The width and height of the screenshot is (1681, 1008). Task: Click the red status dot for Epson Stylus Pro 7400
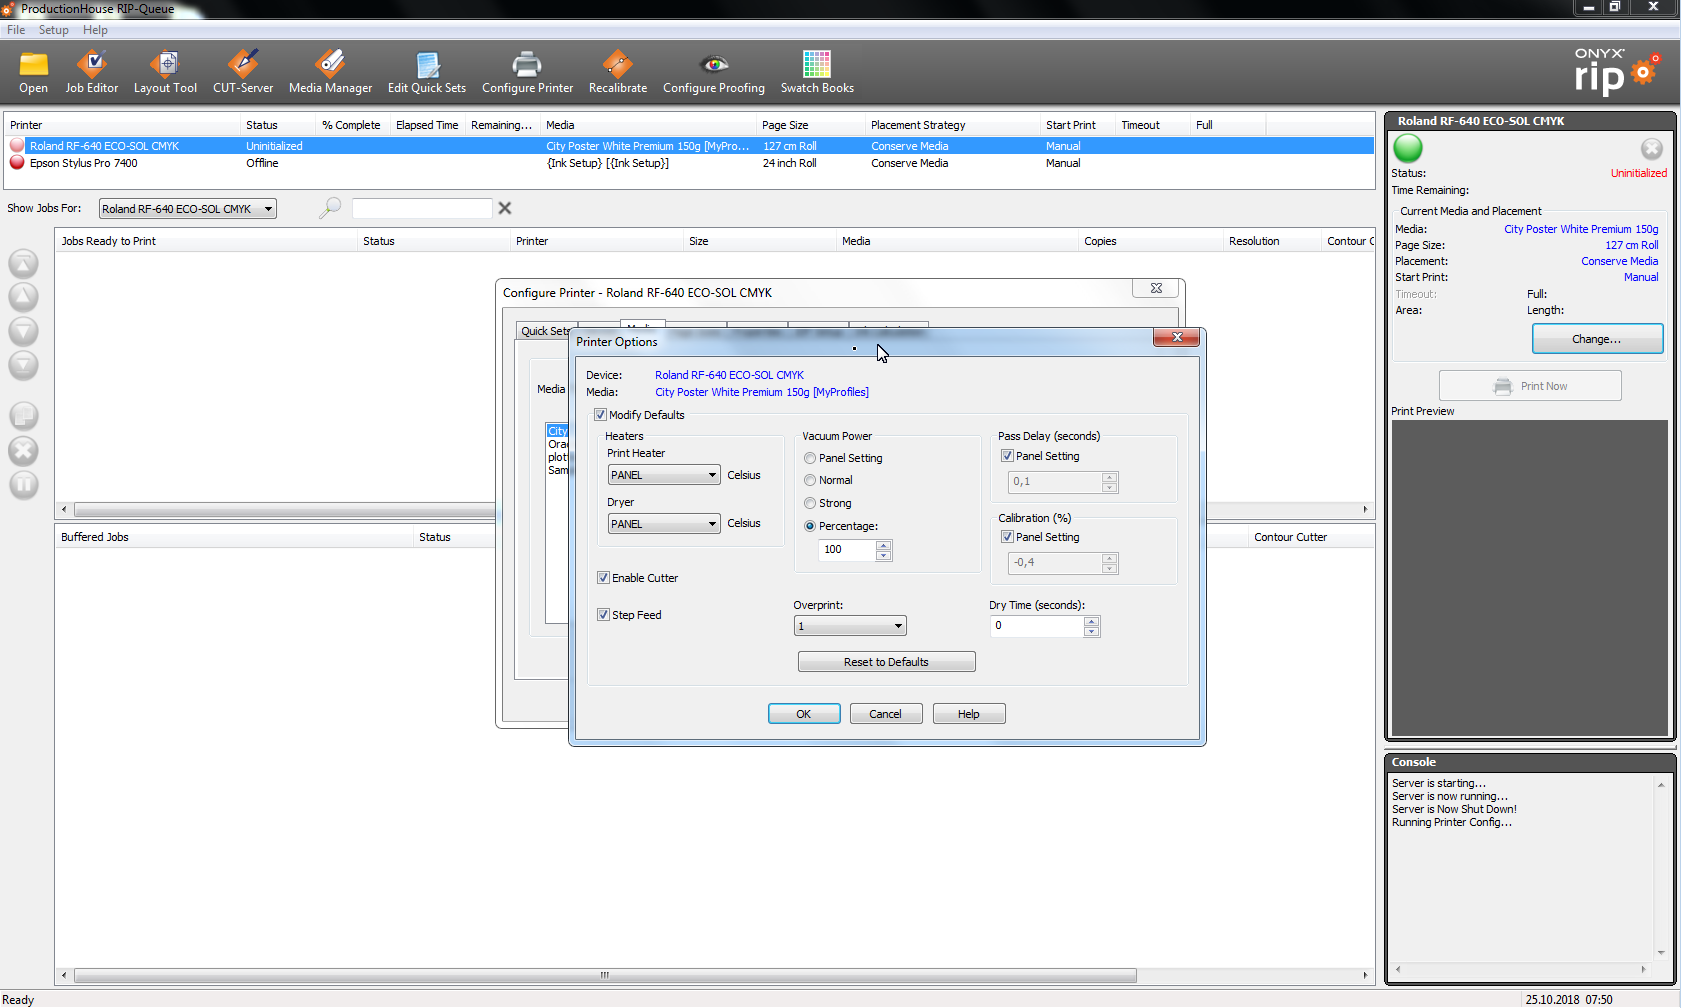coord(17,163)
